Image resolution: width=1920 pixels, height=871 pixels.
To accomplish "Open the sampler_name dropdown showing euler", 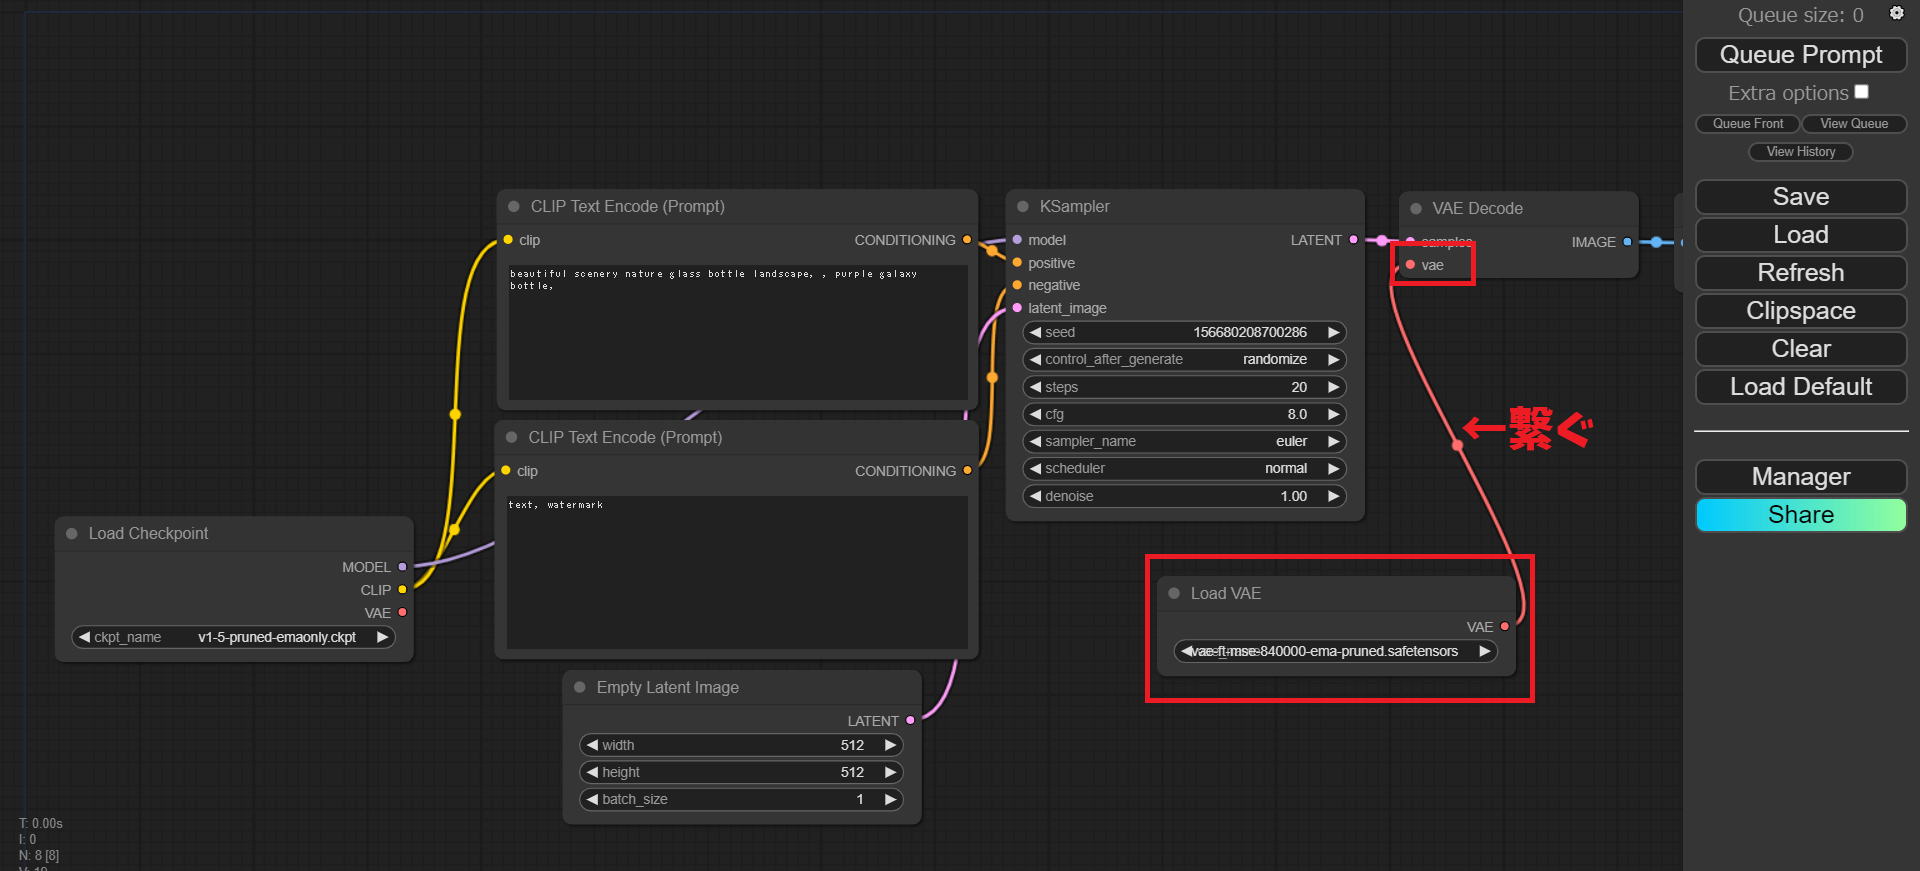I will coord(1185,441).
